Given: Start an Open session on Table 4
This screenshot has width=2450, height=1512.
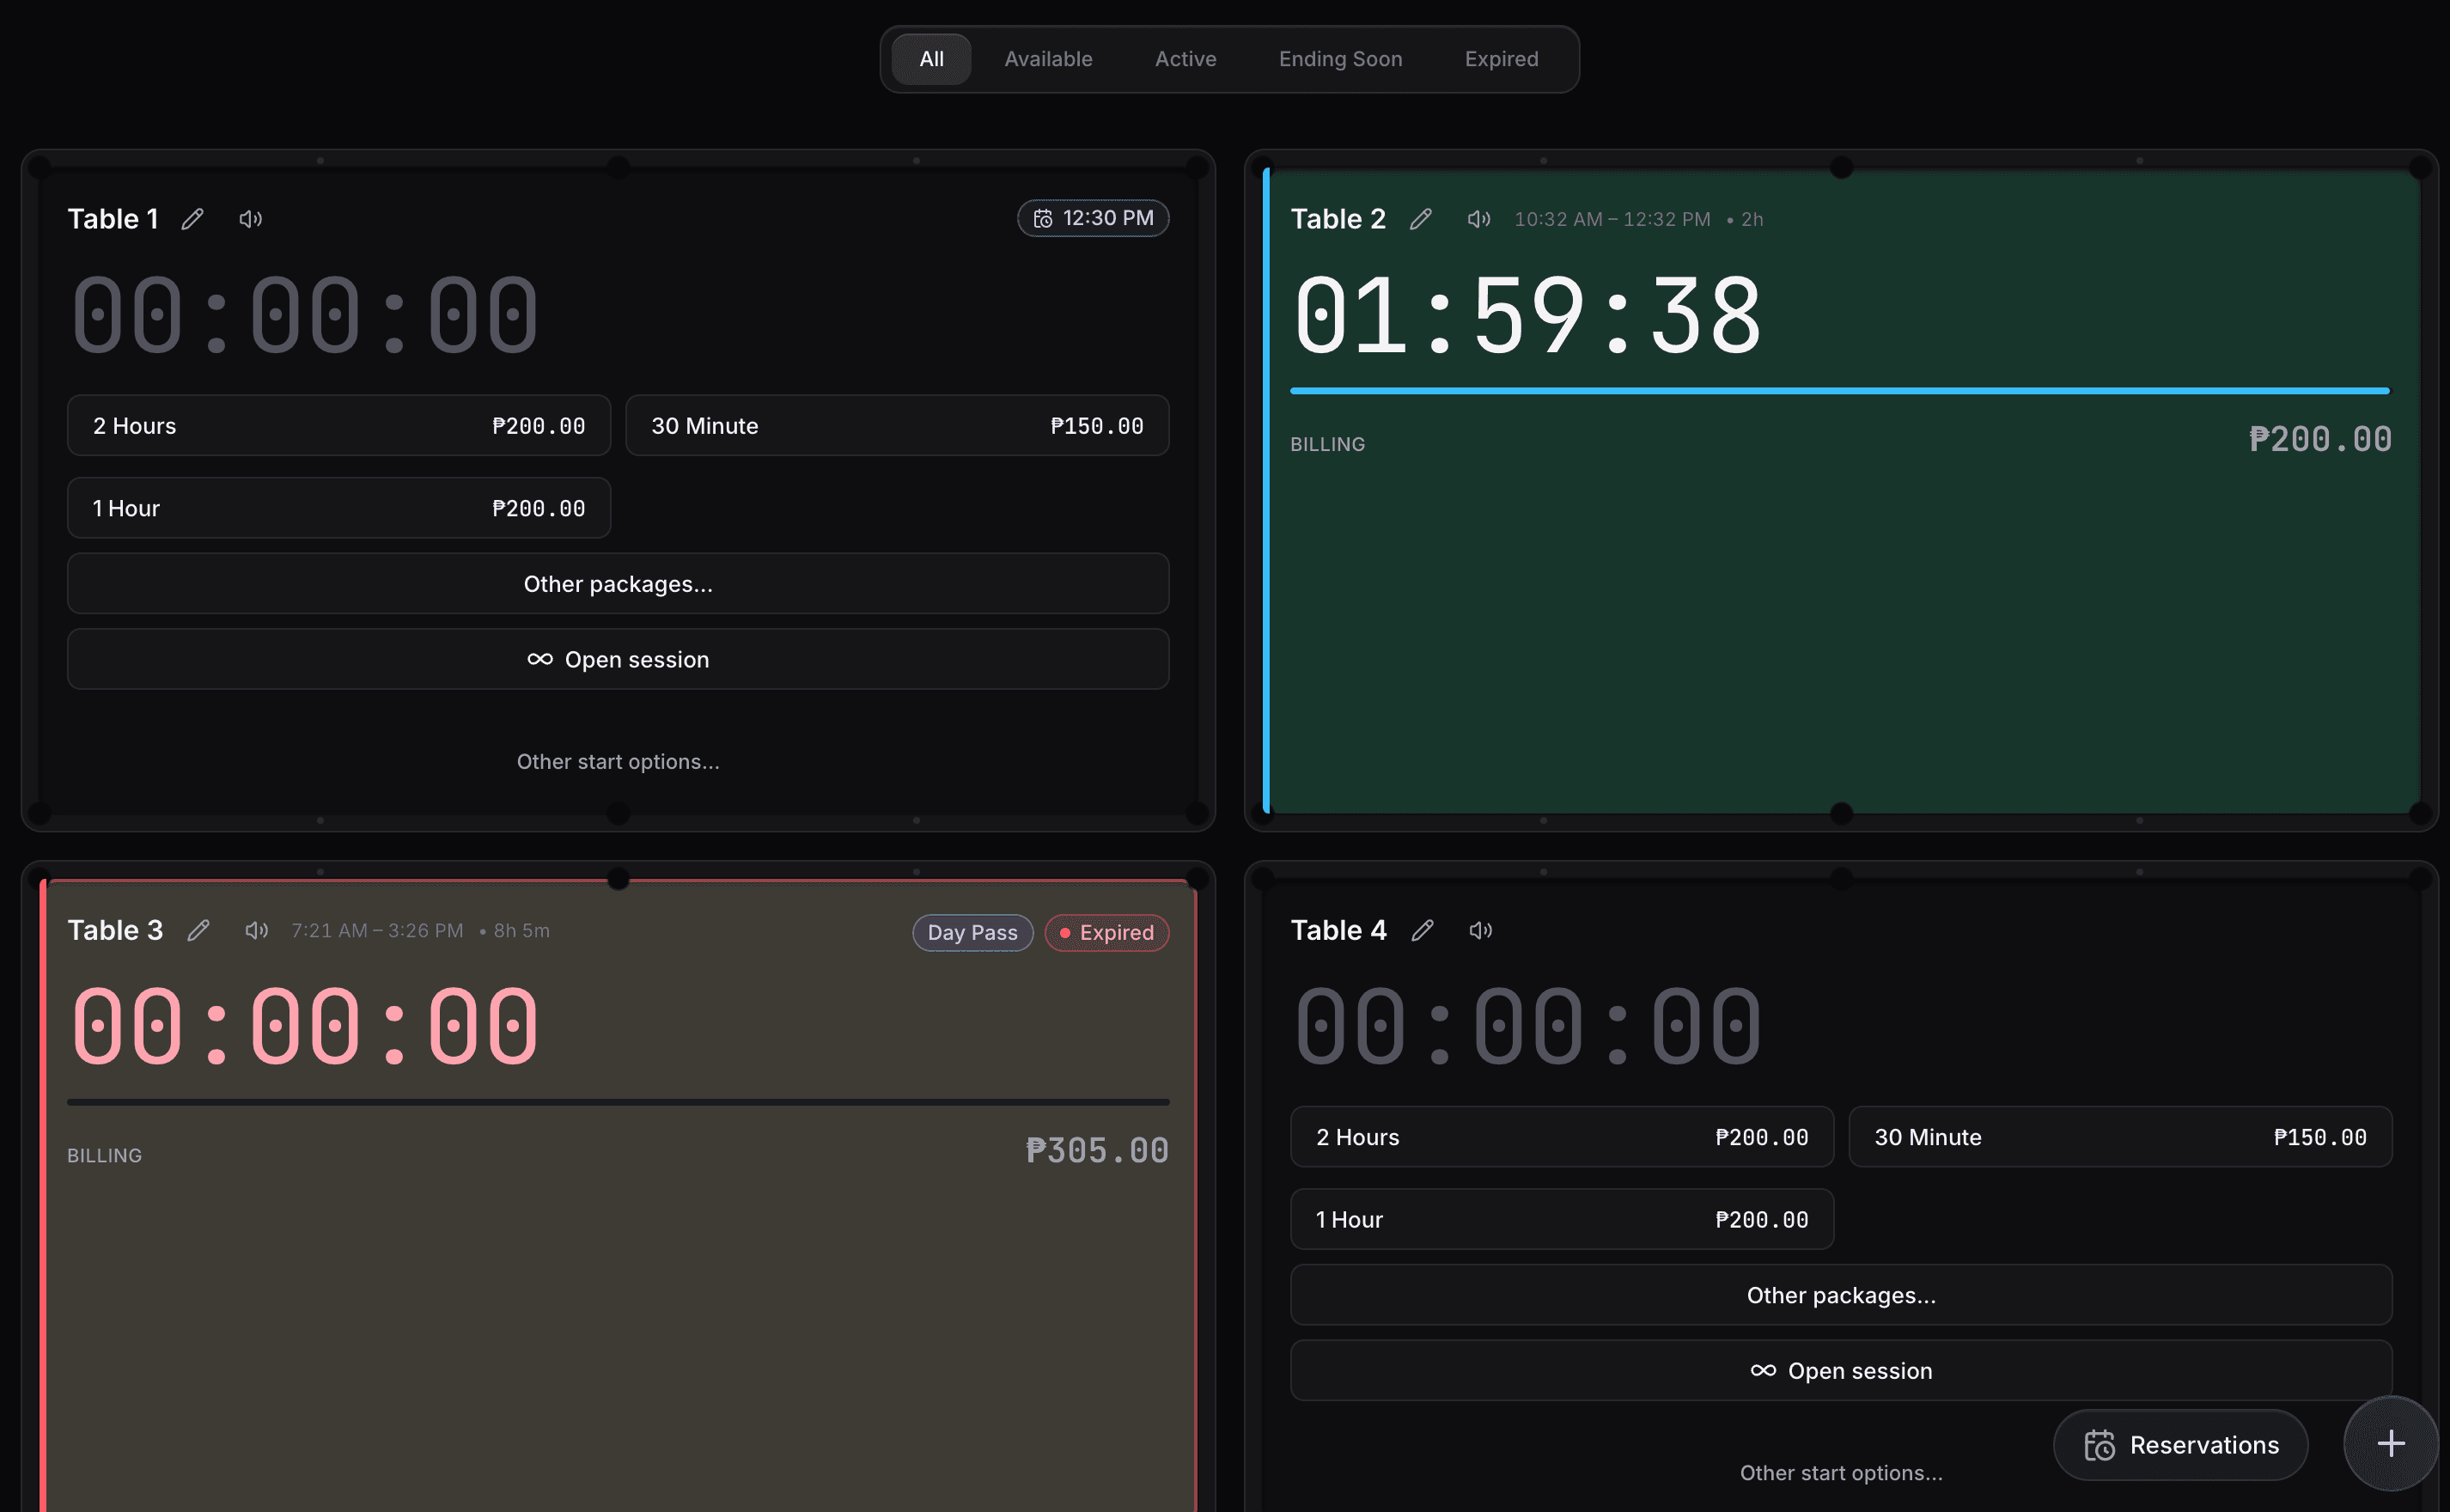Looking at the screenshot, I should click(x=1841, y=1371).
